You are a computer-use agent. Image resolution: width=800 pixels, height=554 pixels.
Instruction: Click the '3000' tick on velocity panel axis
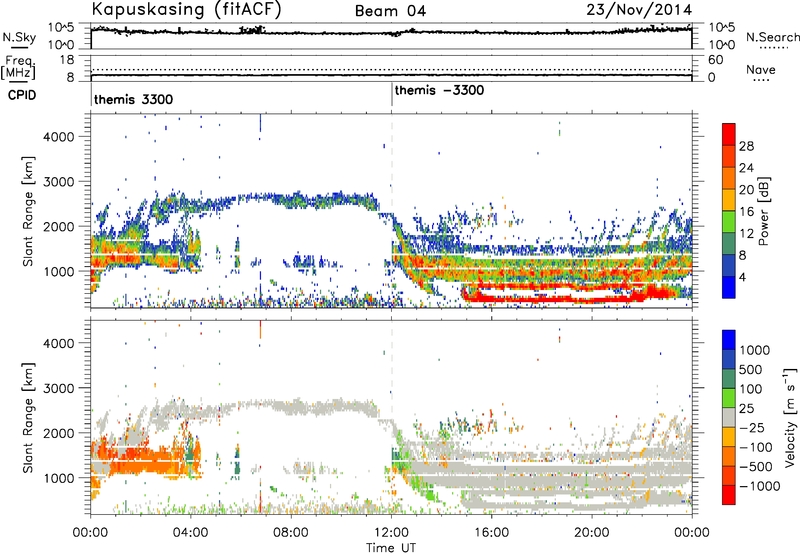(x=58, y=388)
